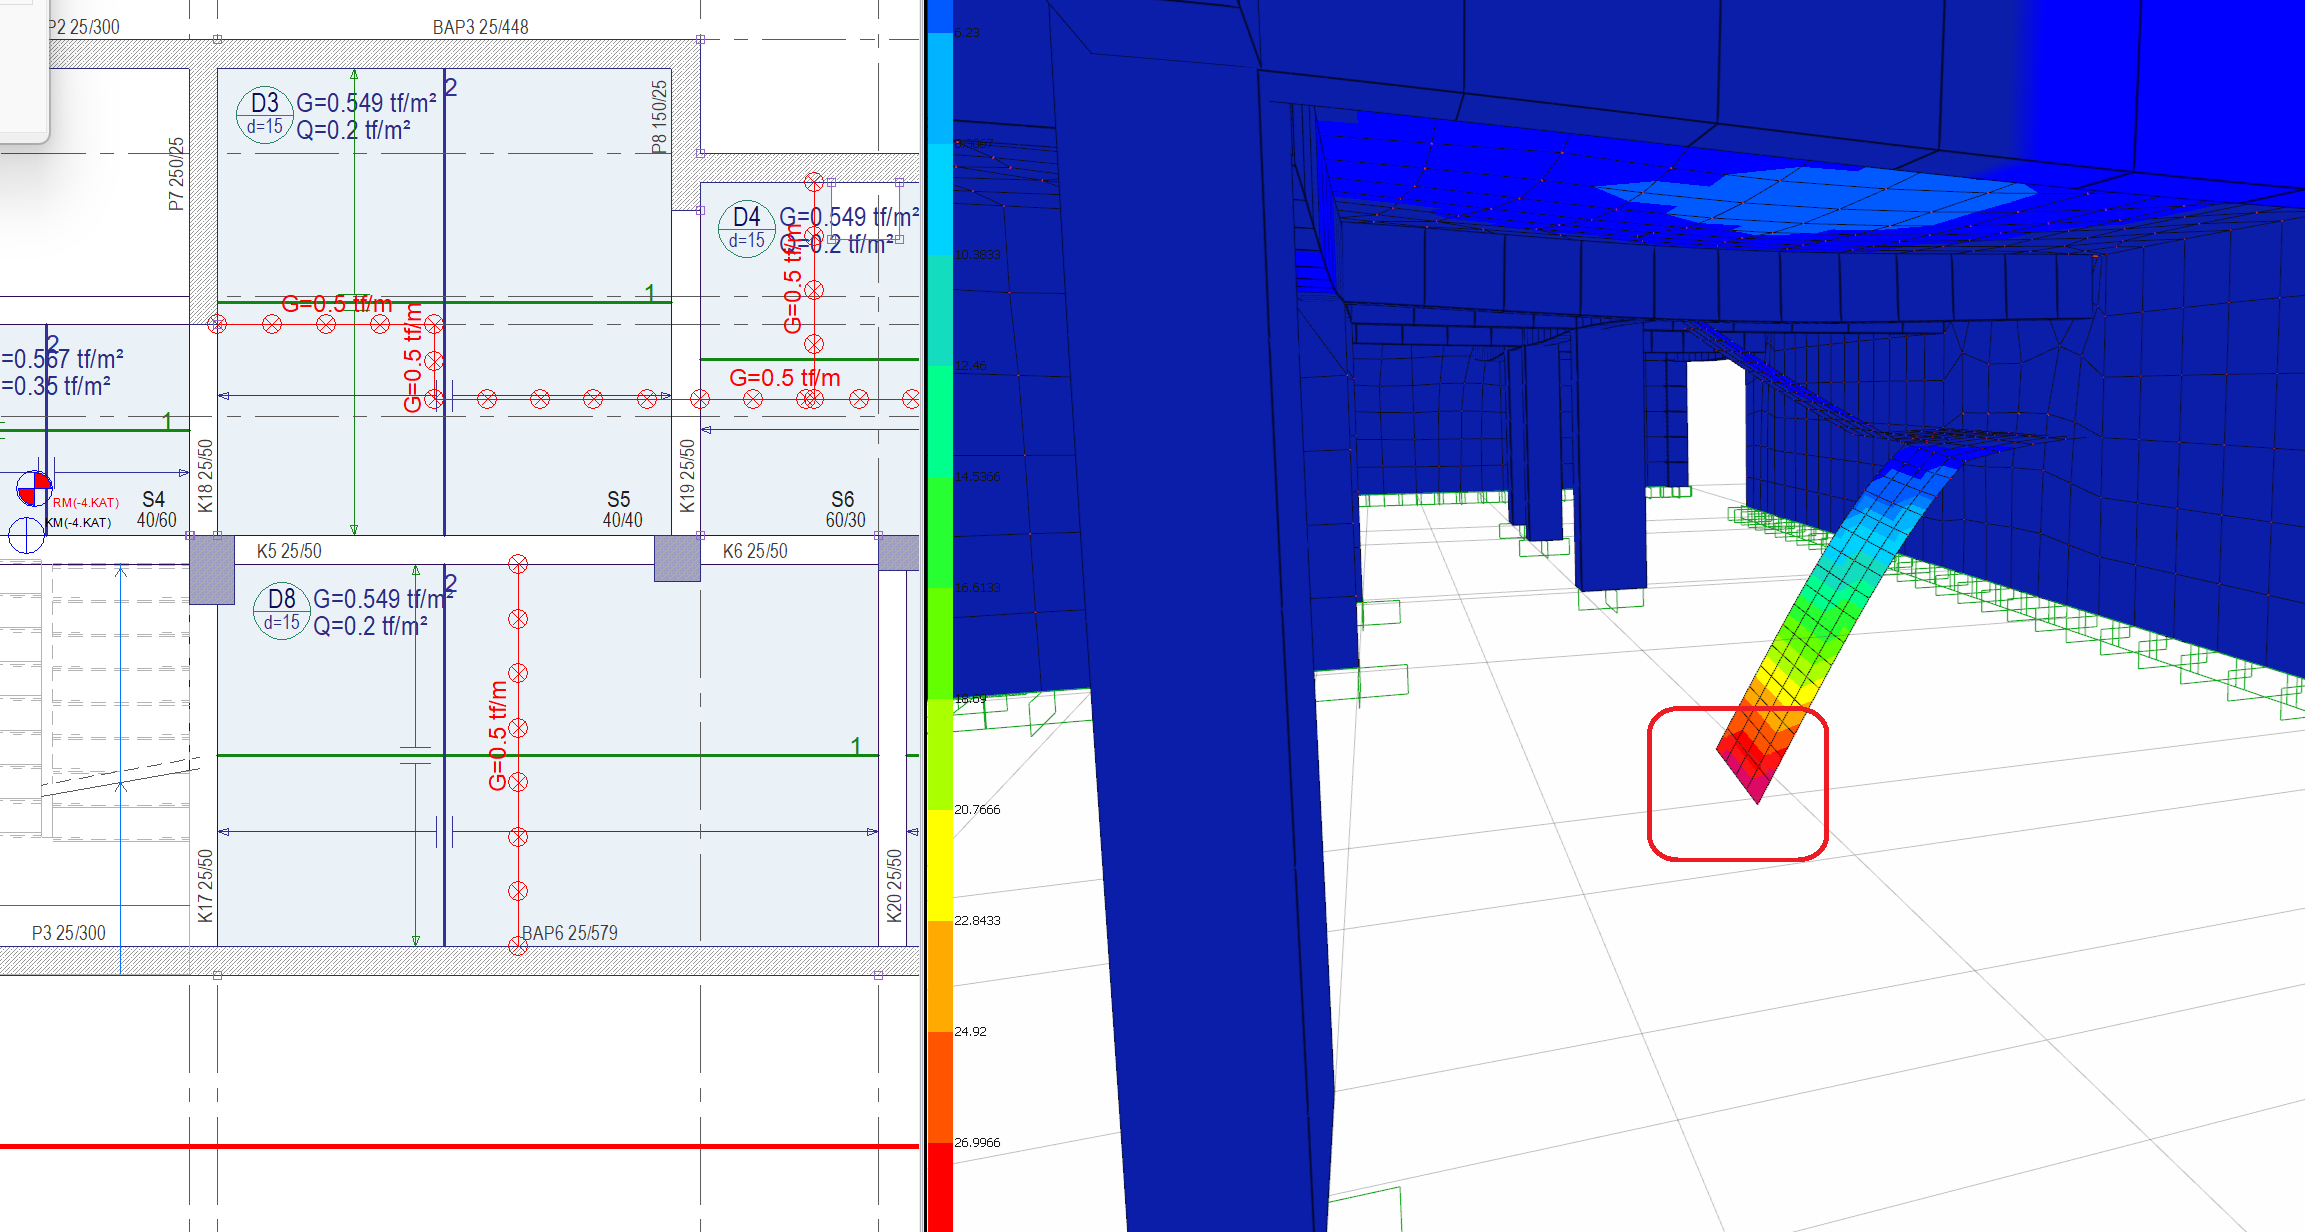Select column S5 40/40 label
2305x1232 pixels.
(x=622, y=509)
